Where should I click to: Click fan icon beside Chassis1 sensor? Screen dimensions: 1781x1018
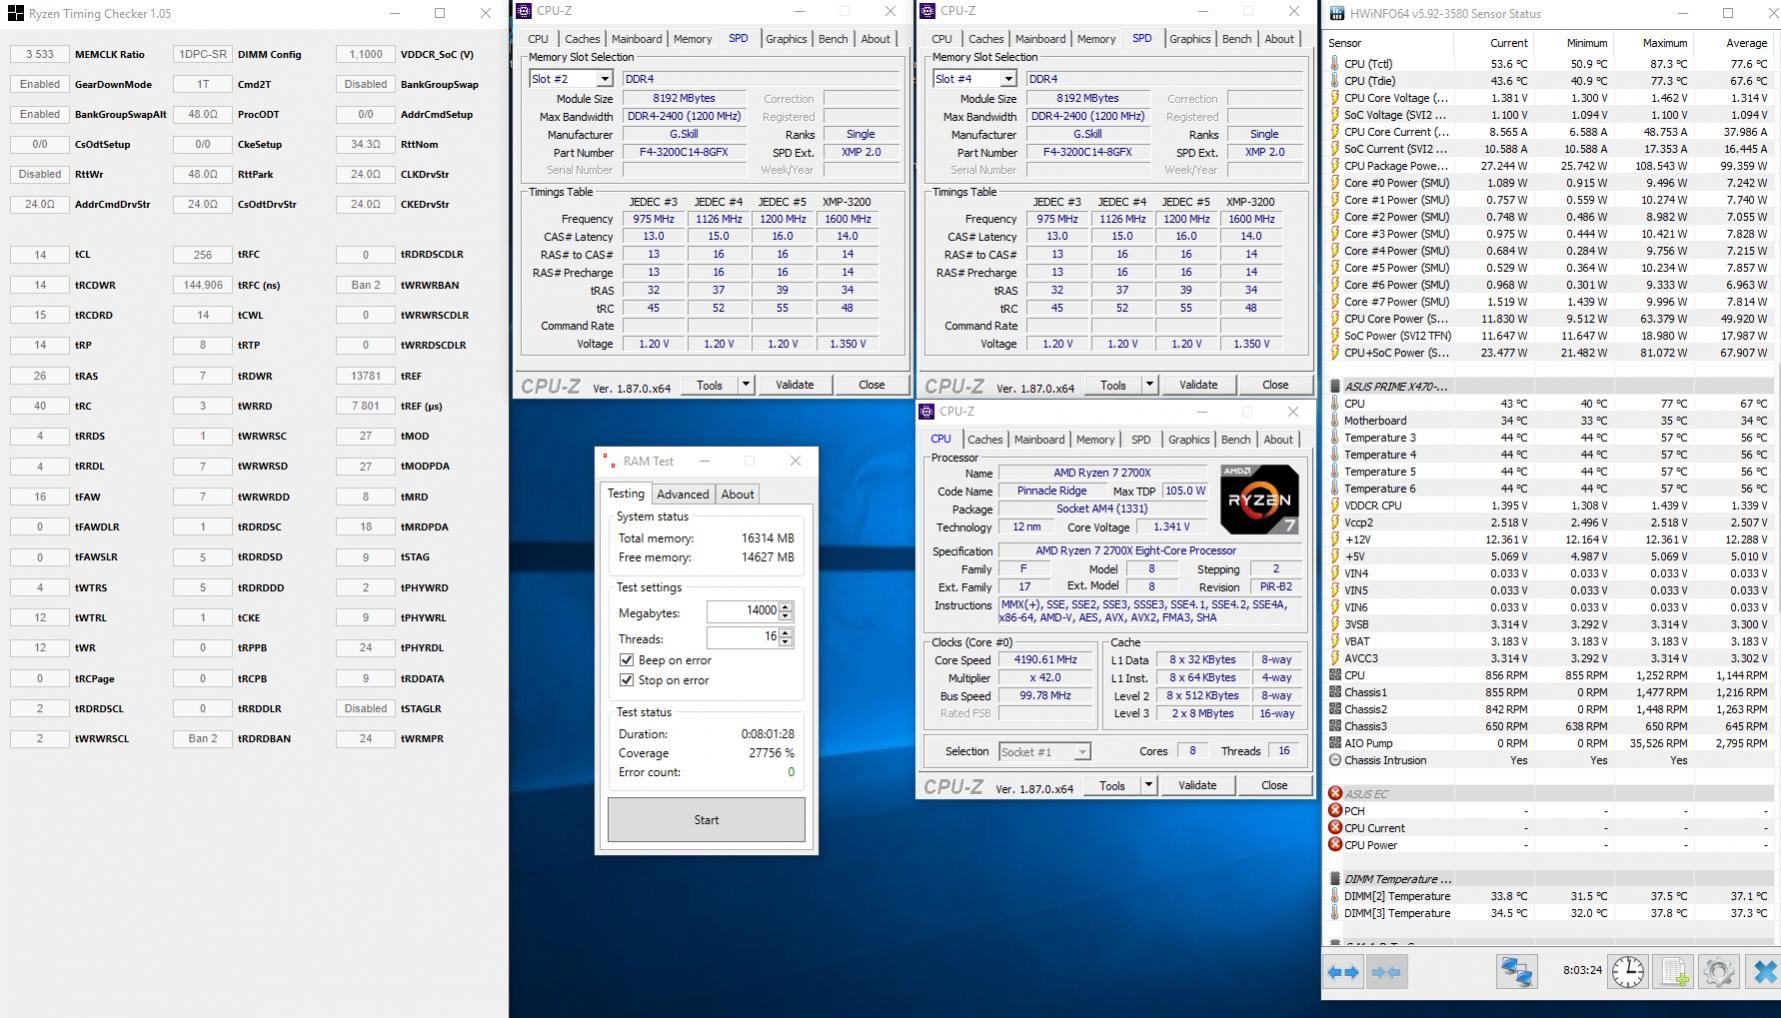[1335, 692]
